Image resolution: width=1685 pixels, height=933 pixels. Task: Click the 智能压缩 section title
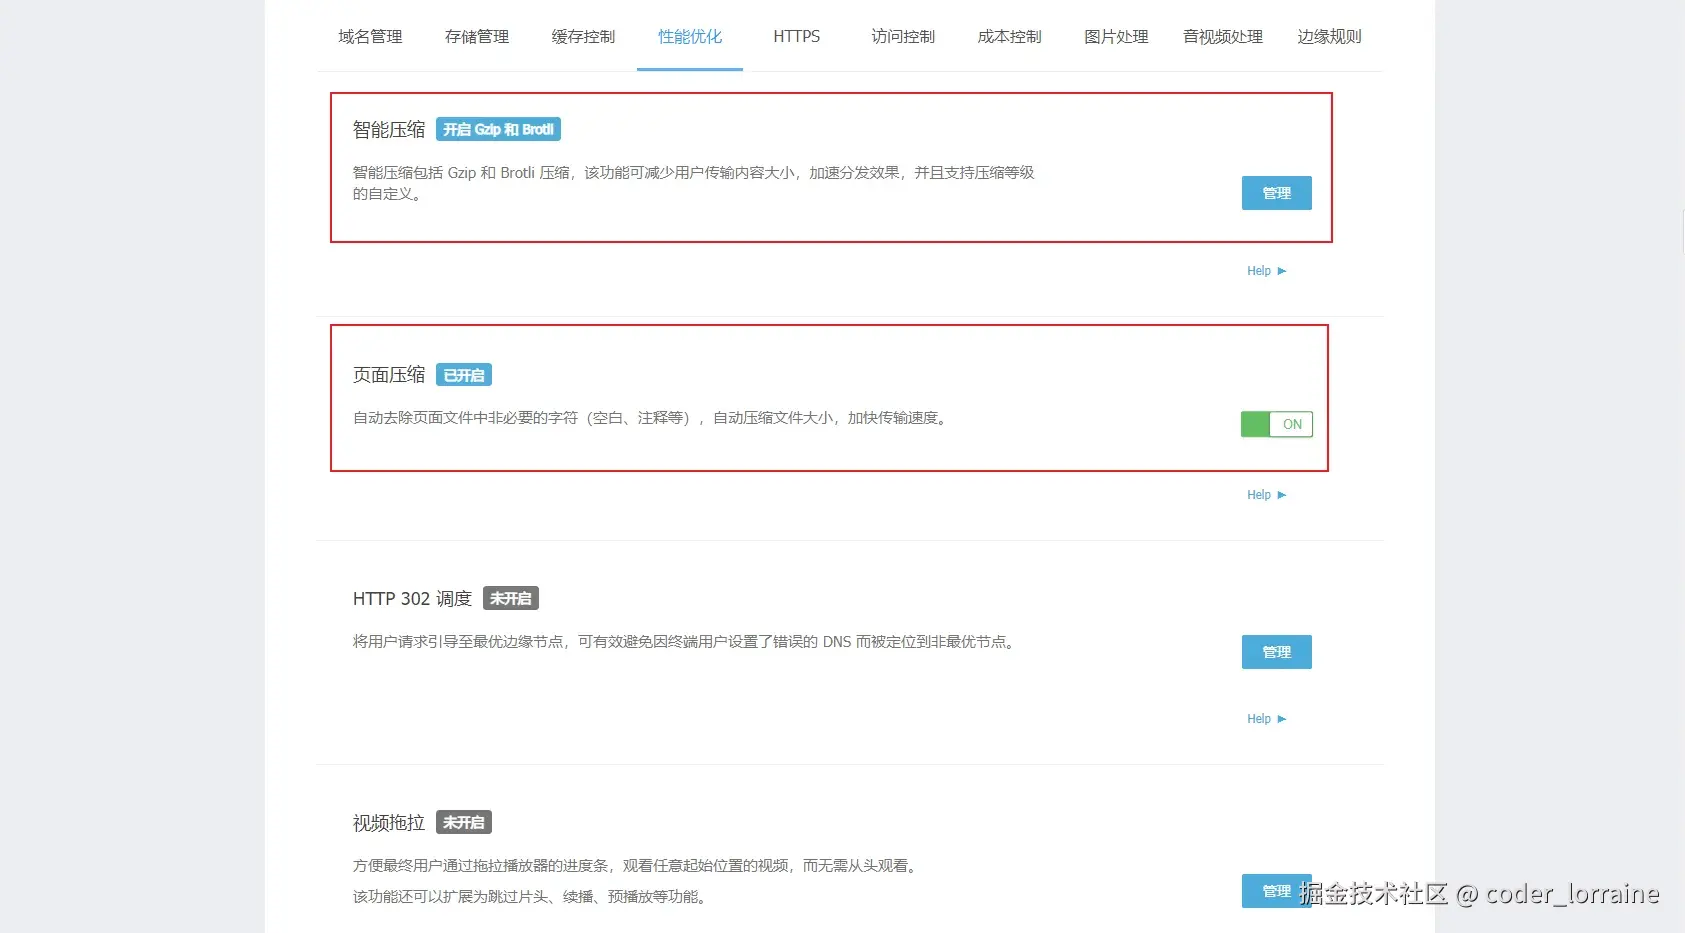pos(389,130)
